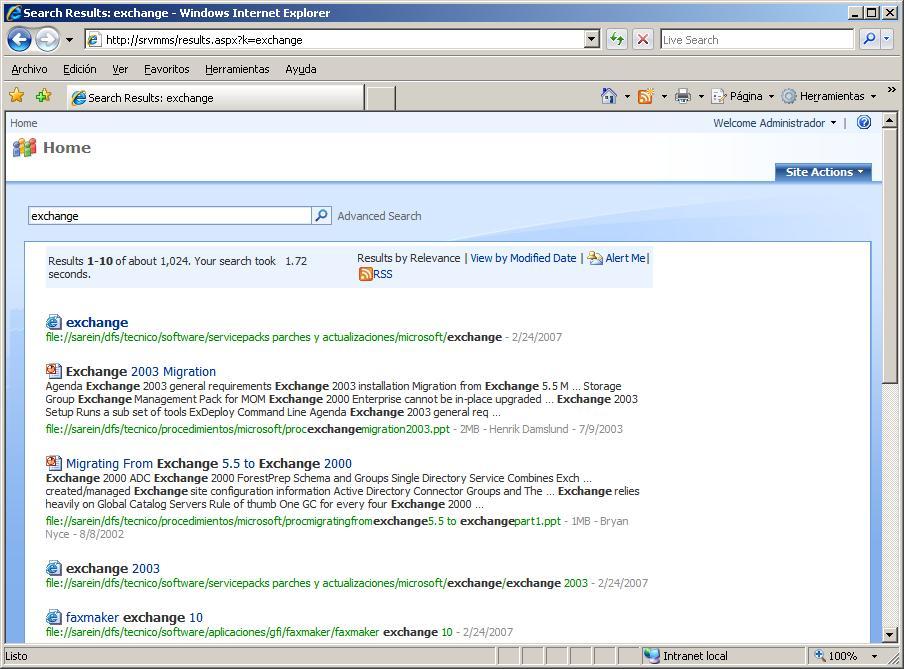Open Migrating From Exchange 5.5 result

pos(209,464)
